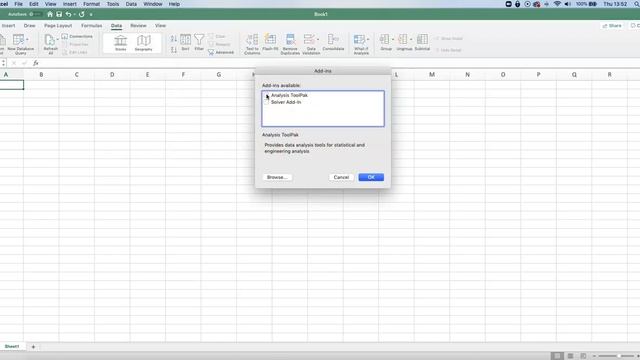The width and height of the screenshot is (640, 360).
Task: Expand the Refresh All dropdown arrow
Action: coord(58,39)
